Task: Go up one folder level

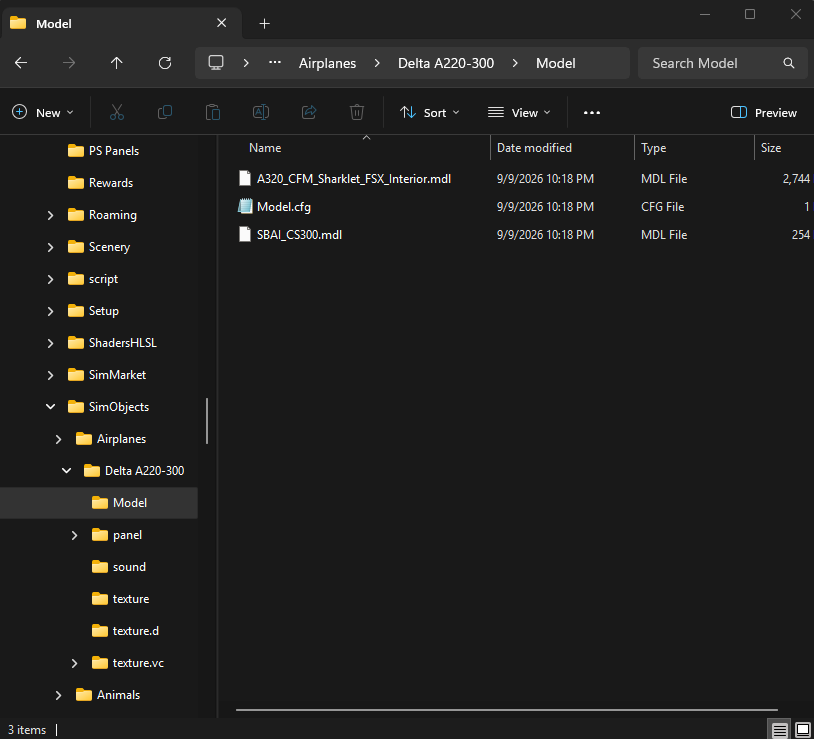Action: pyautogui.click(x=116, y=63)
